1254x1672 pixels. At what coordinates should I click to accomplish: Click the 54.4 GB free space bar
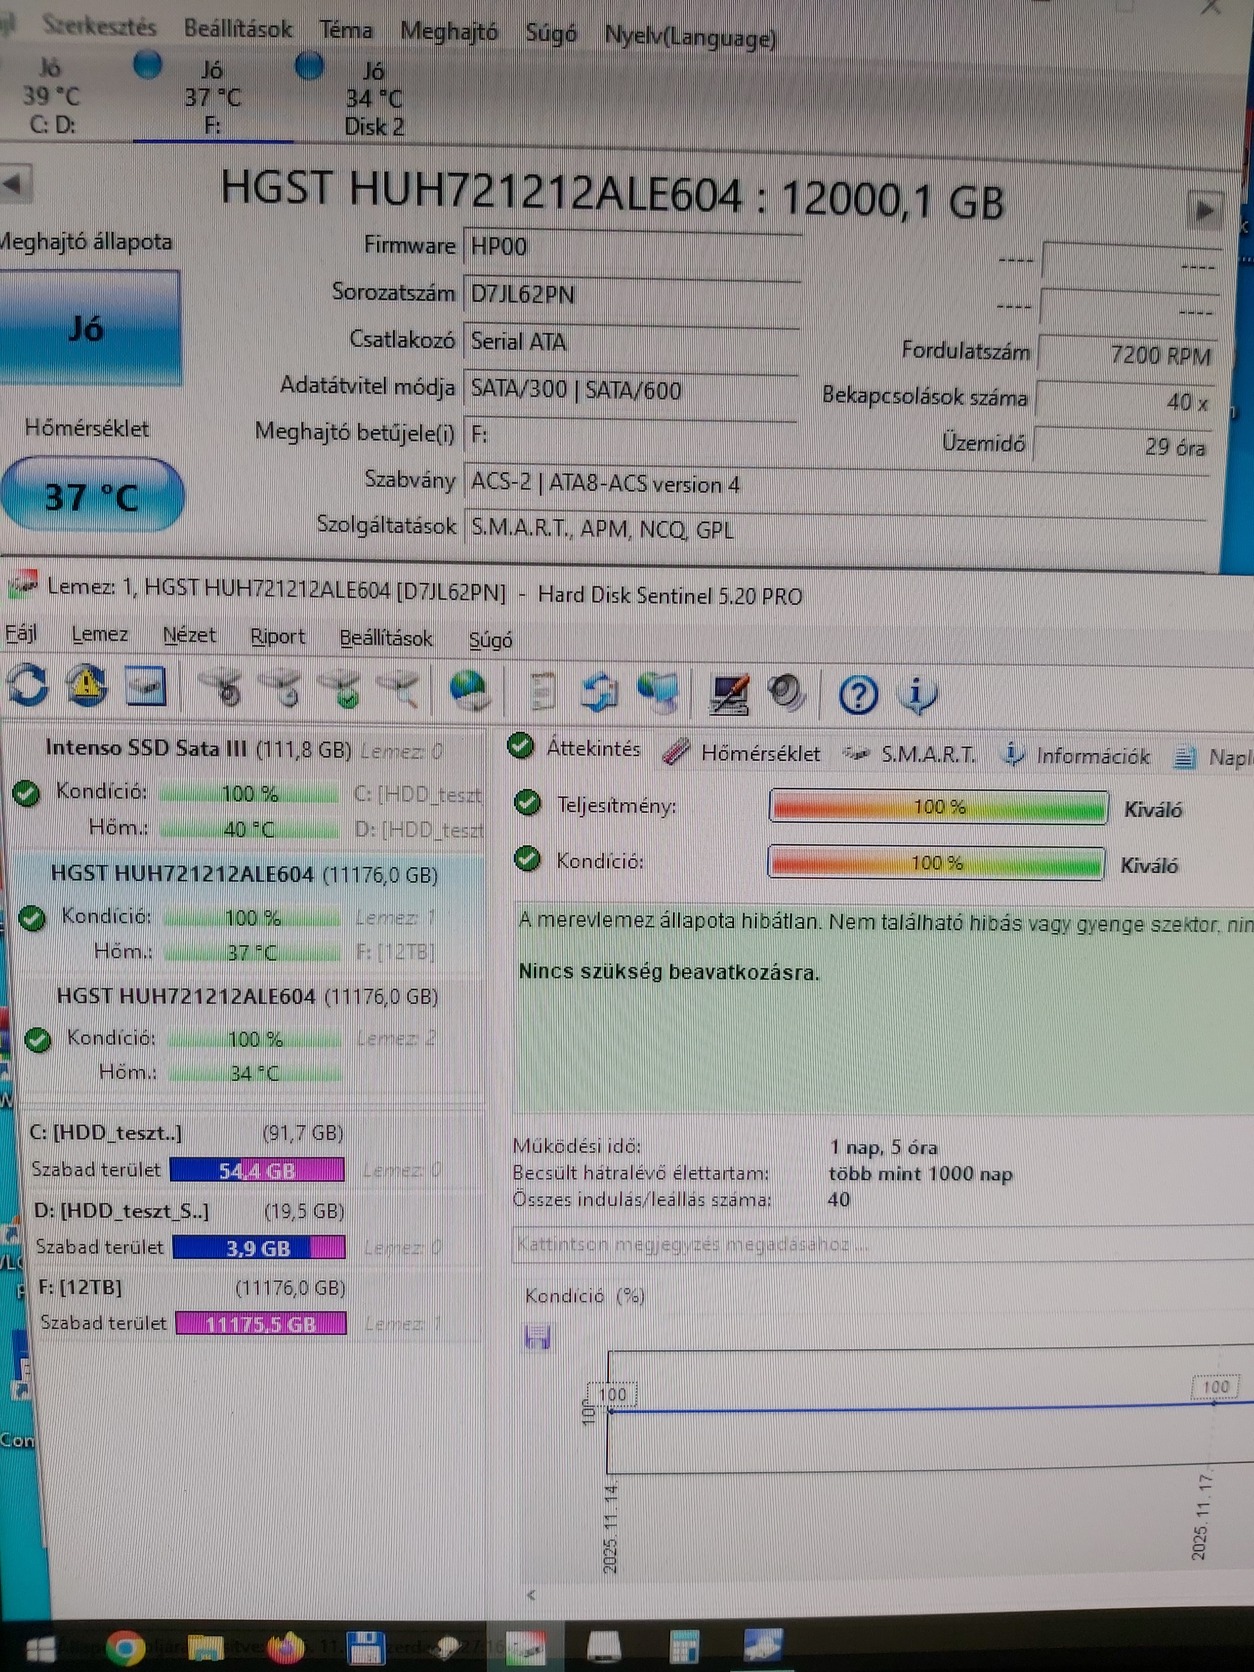(x=257, y=1170)
